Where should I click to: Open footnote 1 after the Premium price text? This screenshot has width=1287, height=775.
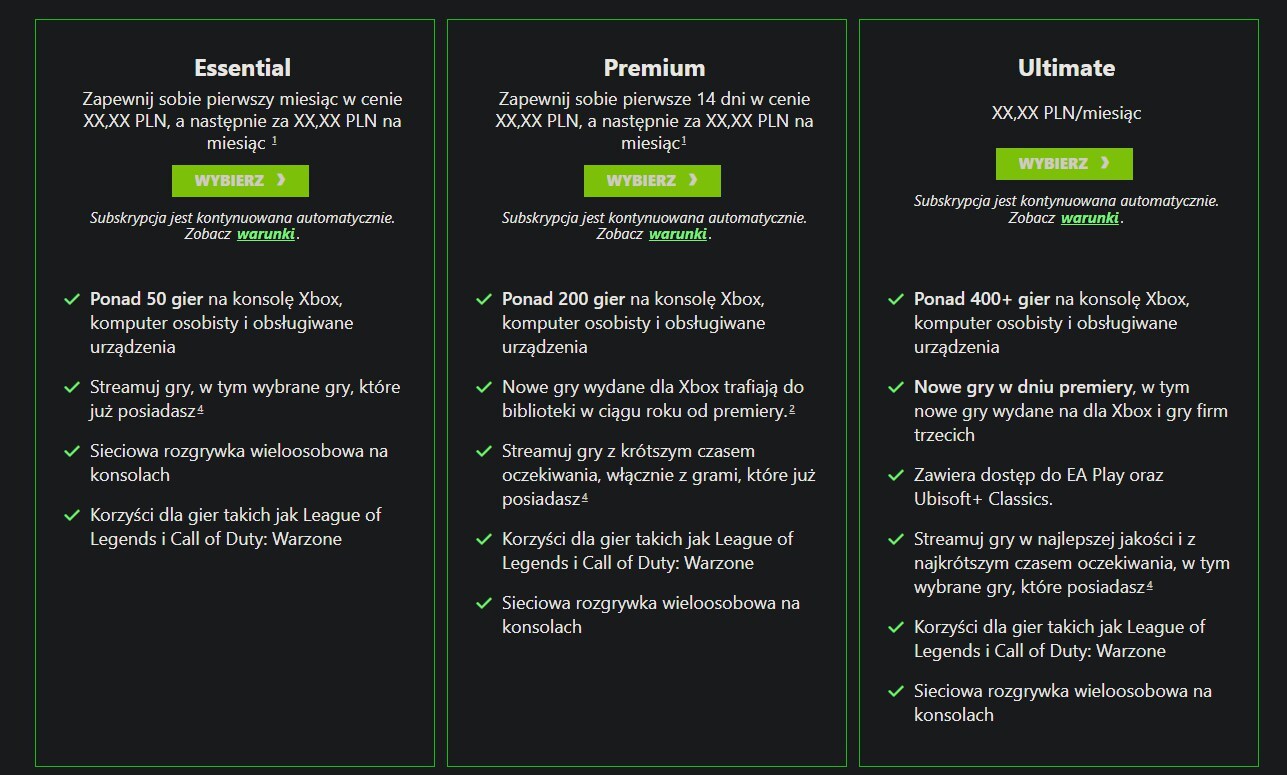coord(684,141)
